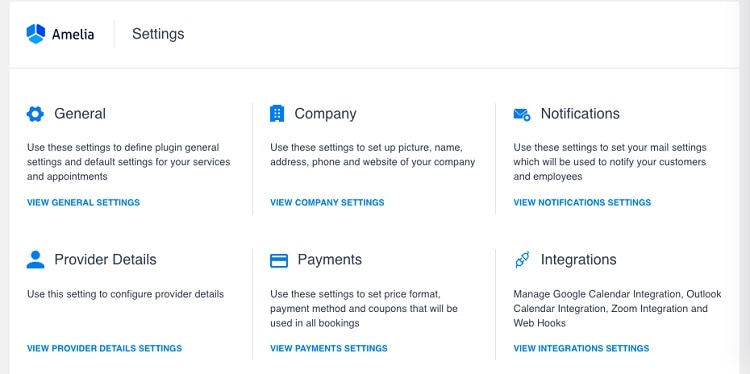Open View General Settings link

coord(83,203)
